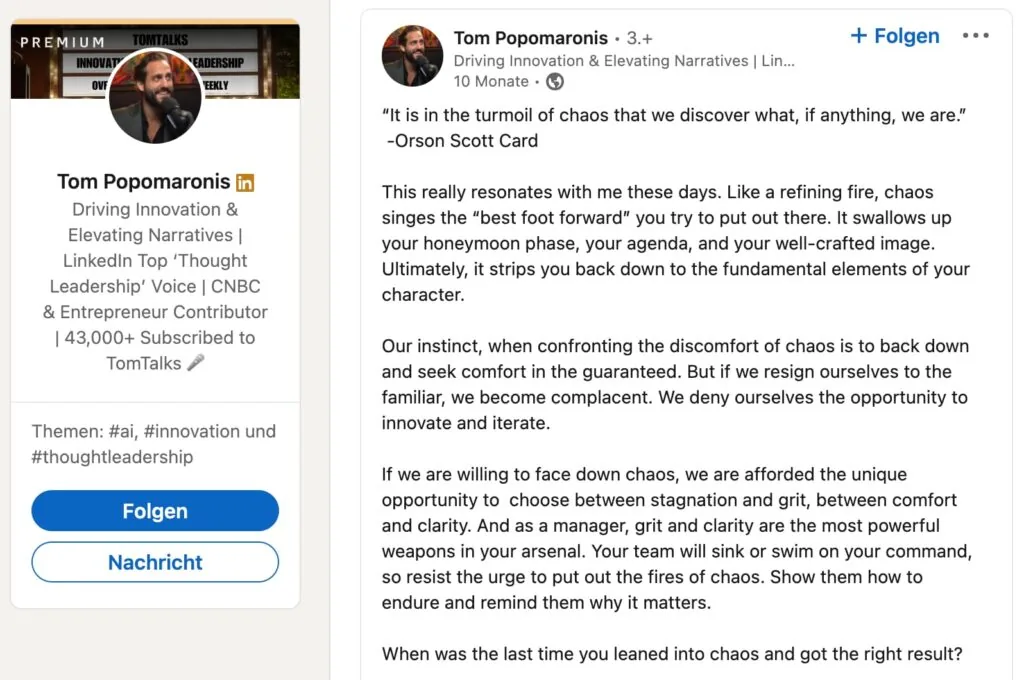Open the Tom Popomaronis sidebar profile name

point(144,182)
